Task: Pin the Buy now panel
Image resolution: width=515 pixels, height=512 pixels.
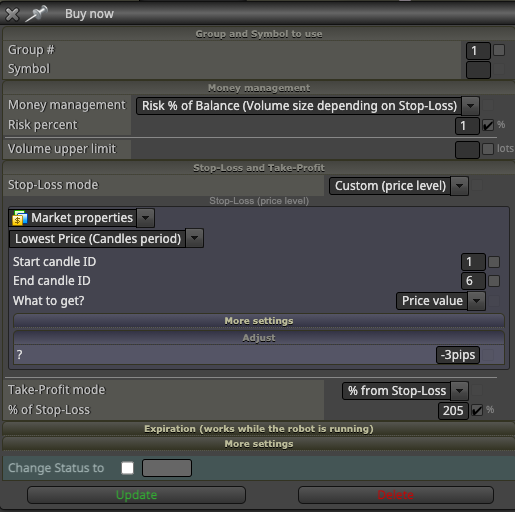Action: tap(37, 14)
